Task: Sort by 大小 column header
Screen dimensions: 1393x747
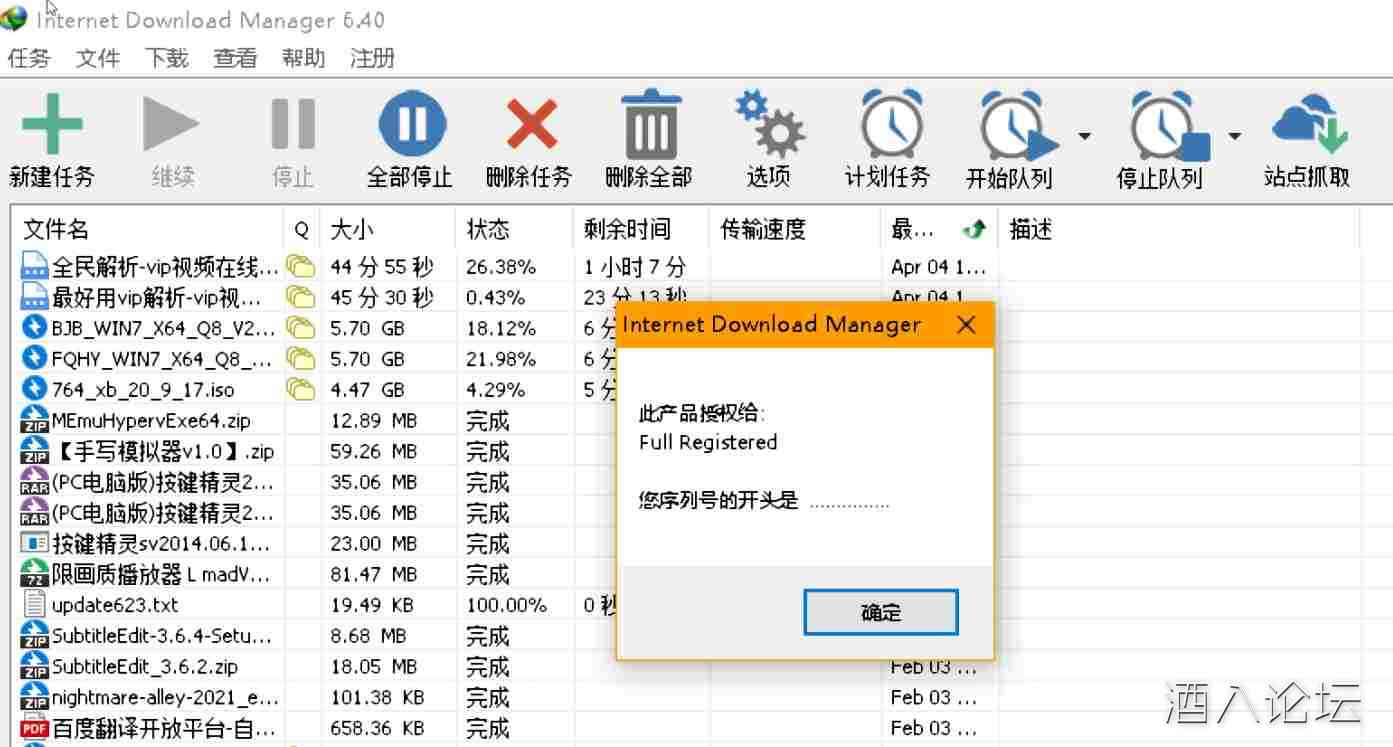Action: click(x=389, y=230)
